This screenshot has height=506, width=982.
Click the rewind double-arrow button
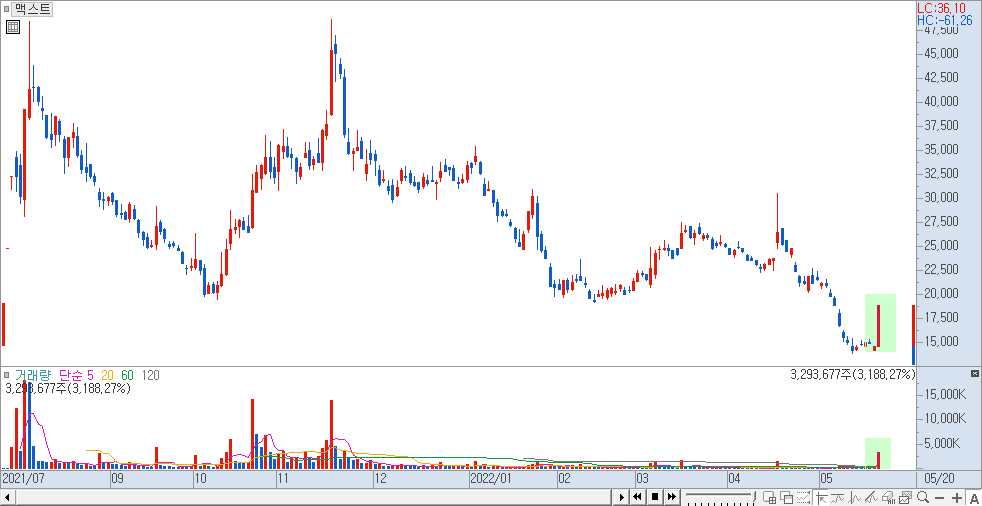(x=638, y=497)
